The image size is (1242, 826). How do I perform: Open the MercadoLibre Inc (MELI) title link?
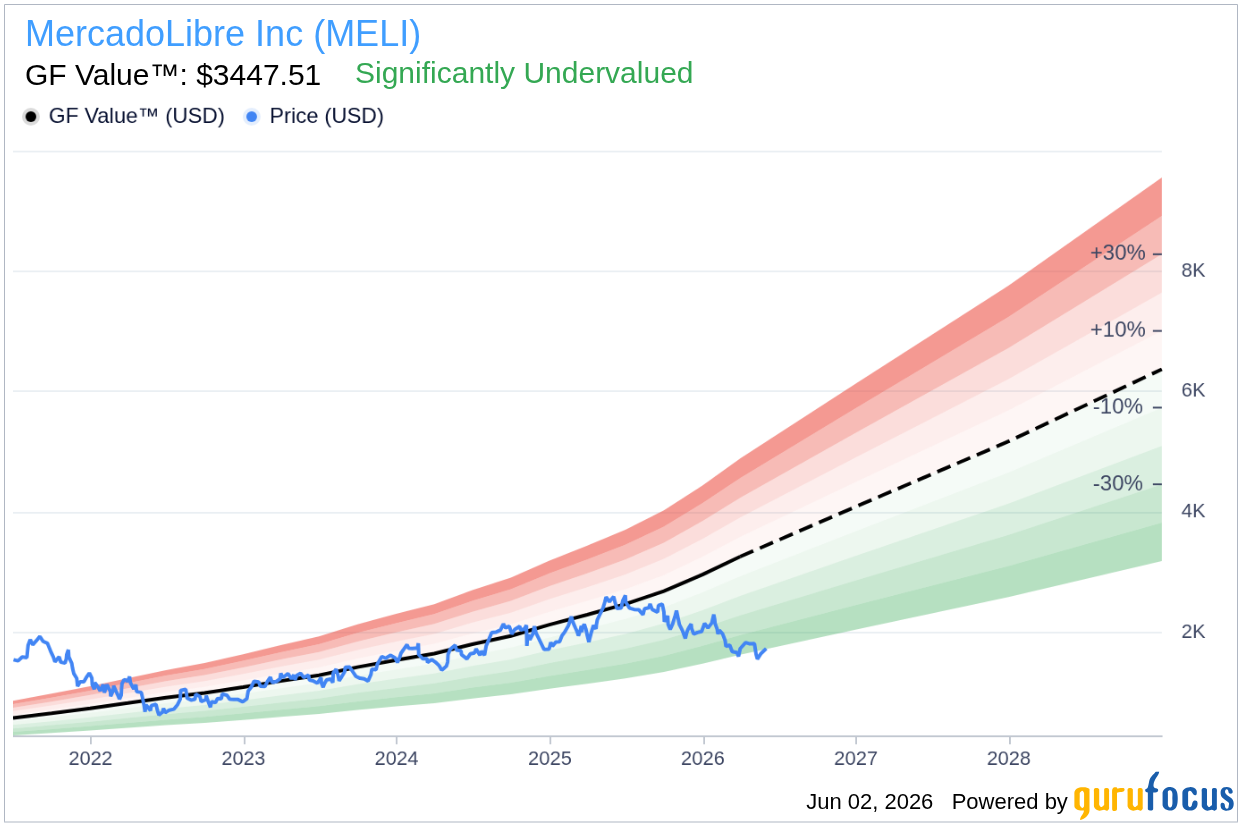tap(222, 33)
